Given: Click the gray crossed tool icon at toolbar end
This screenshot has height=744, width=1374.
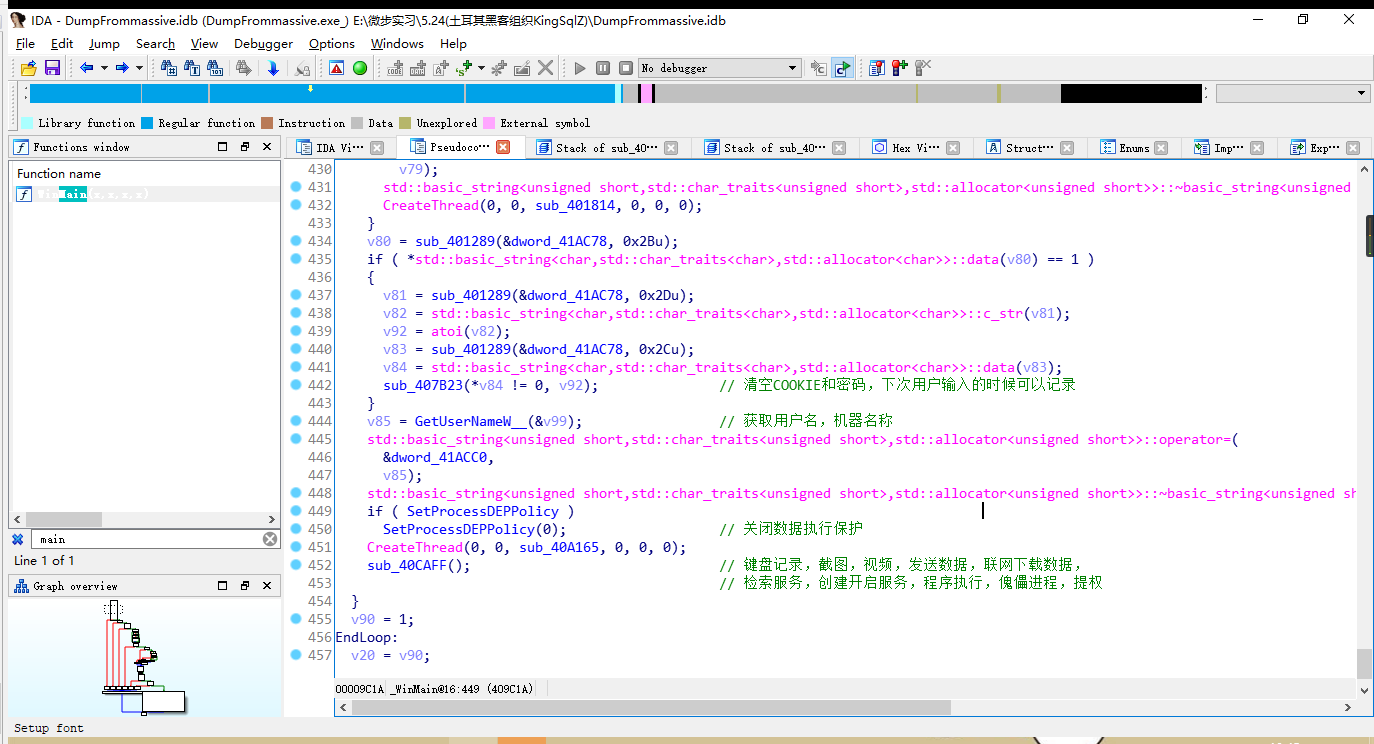Looking at the screenshot, I should pyautogui.click(x=923, y=68).
